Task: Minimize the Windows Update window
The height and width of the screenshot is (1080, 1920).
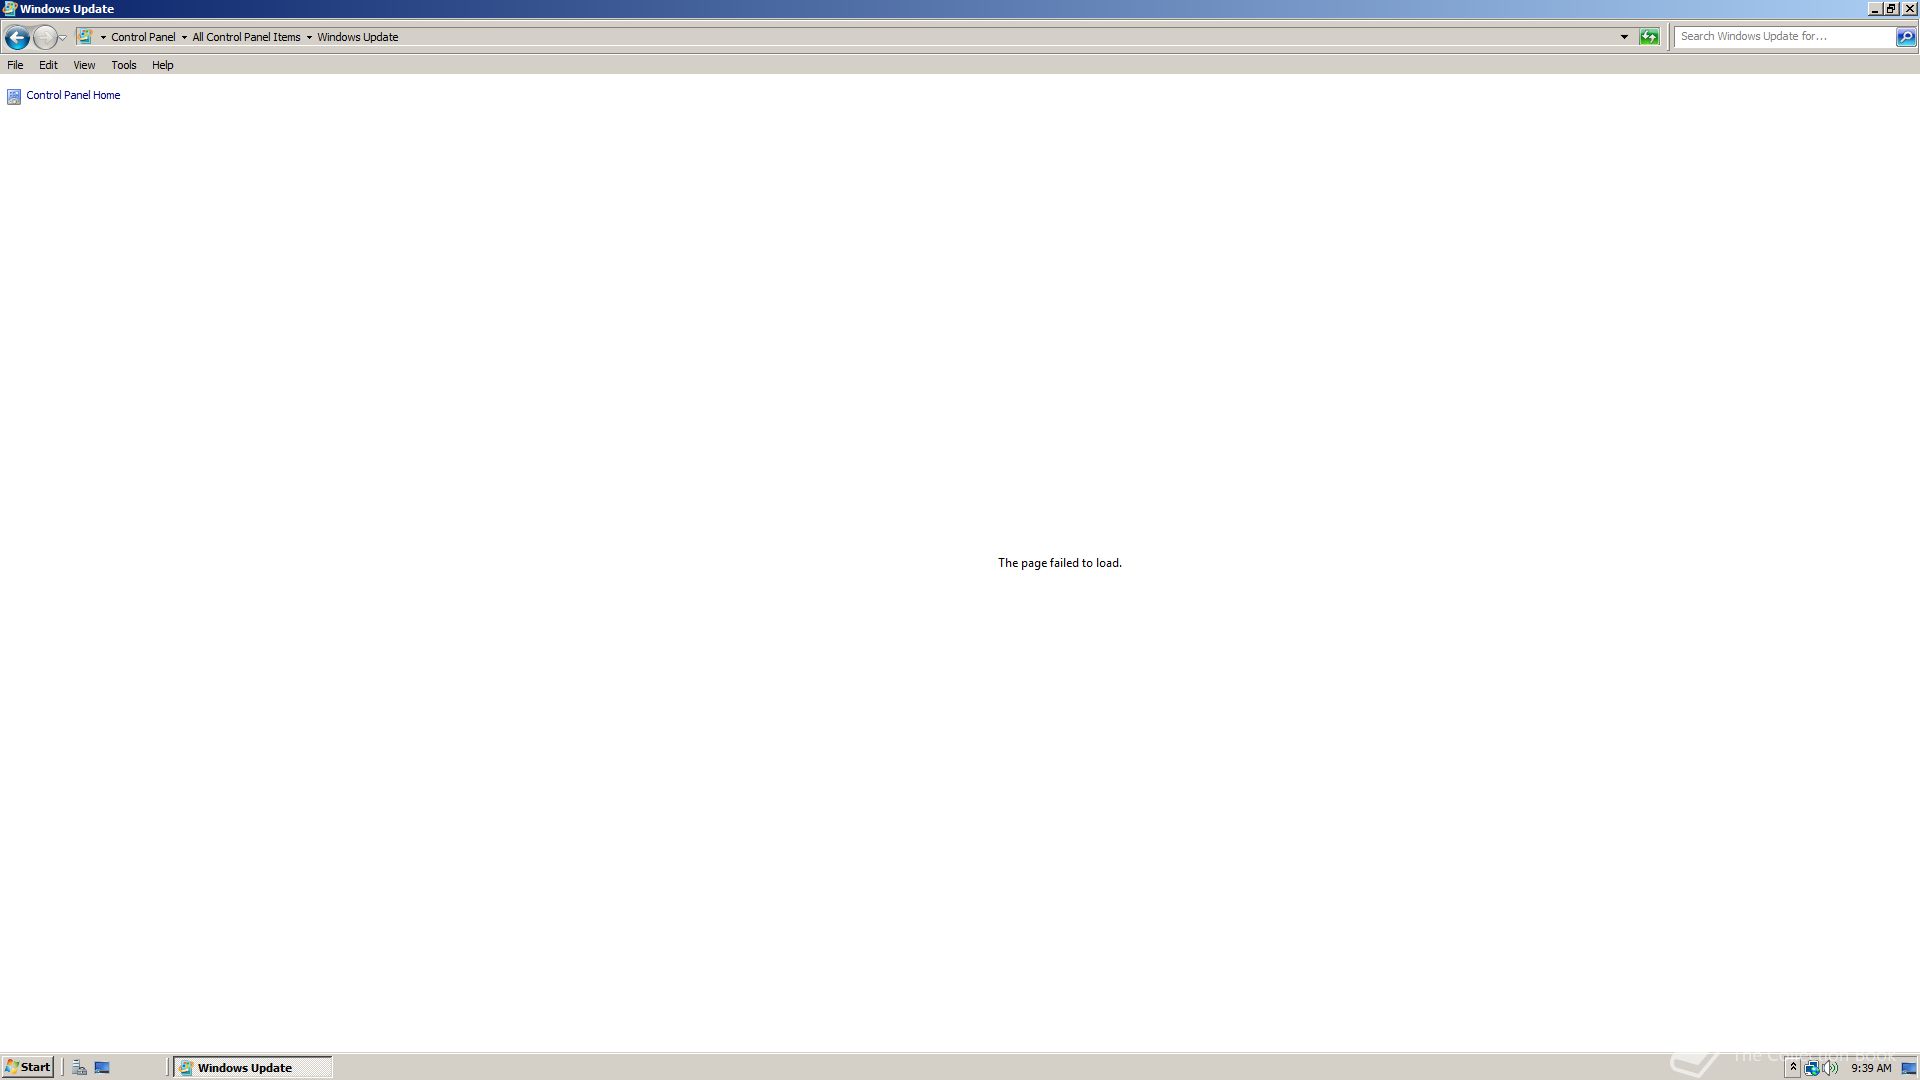Action: [x=1875, y=8]
